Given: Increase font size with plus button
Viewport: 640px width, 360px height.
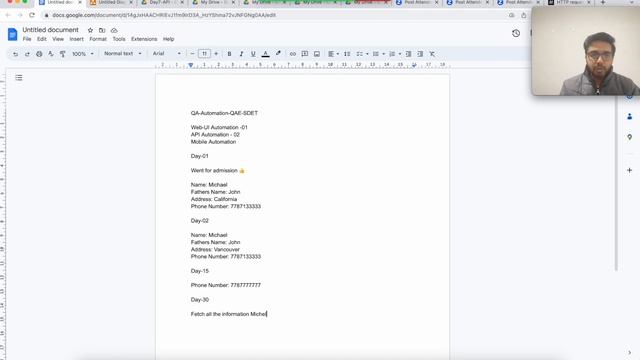Looking at the screenshot, I should click(x=216, y=54).
